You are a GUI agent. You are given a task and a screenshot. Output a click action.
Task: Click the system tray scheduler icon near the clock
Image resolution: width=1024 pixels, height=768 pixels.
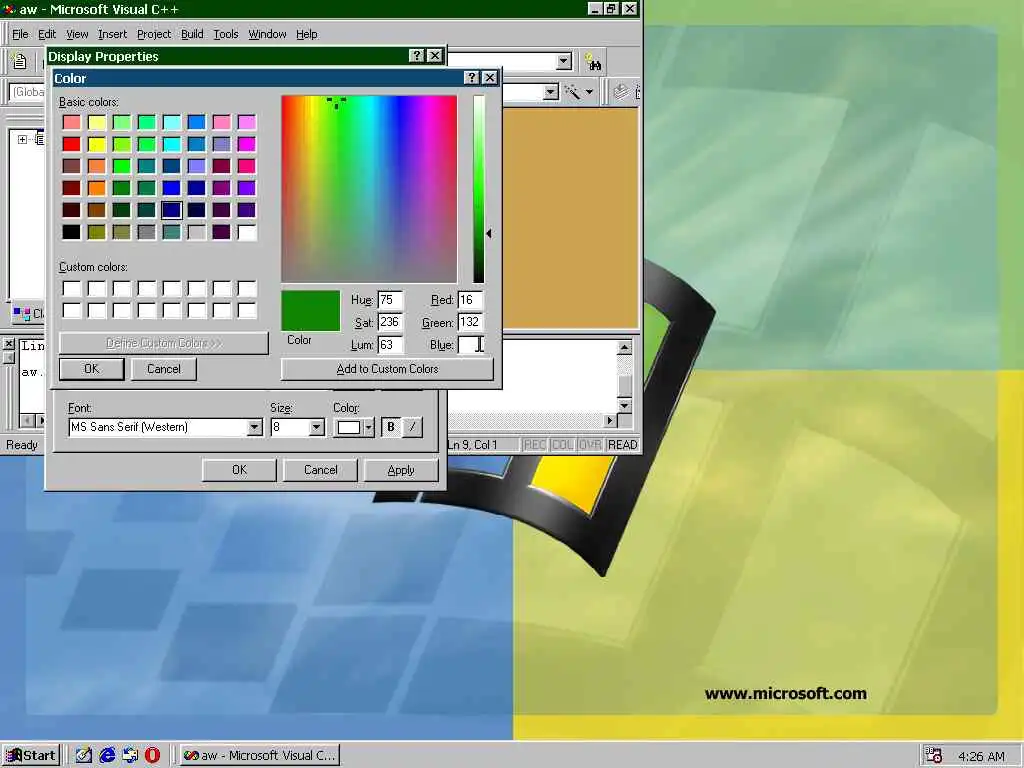934,756
